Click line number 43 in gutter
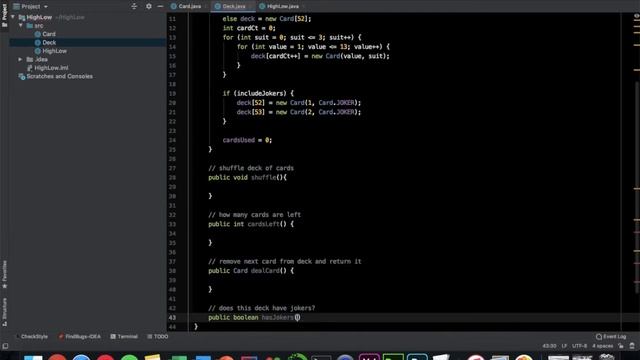Image resolution: width=640 pixels, height=360 pixels. click(x=172, y=318)
